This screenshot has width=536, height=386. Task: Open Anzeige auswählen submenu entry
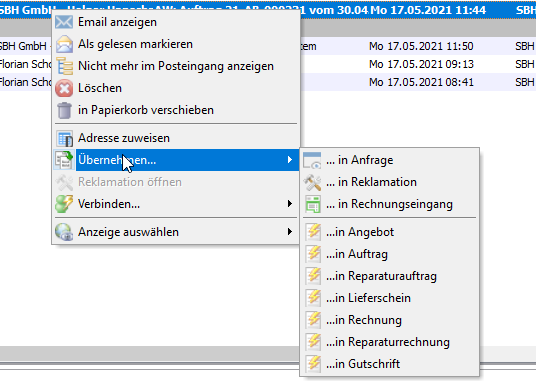coord(176,232)
